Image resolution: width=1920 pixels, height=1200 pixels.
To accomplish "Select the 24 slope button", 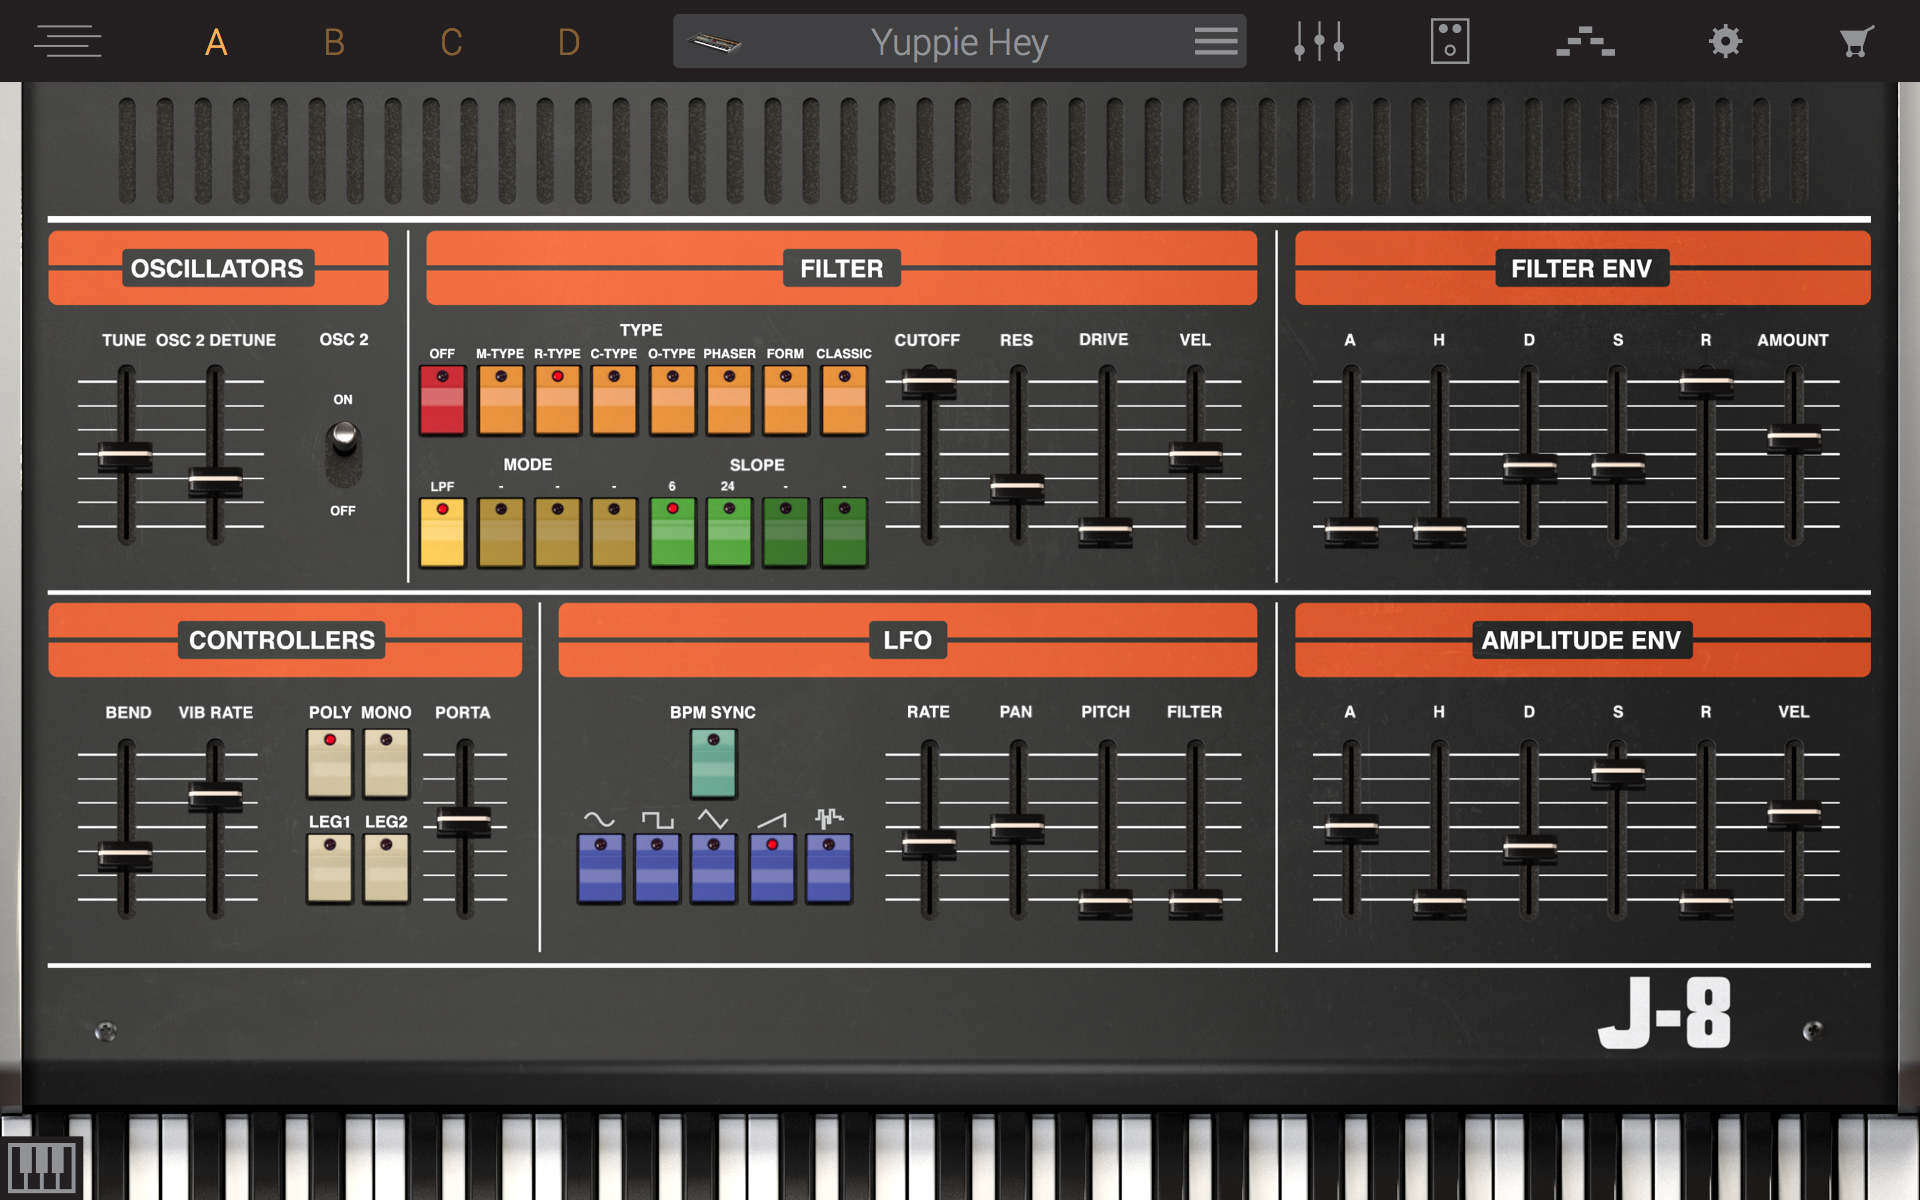I will coord(729,532).
